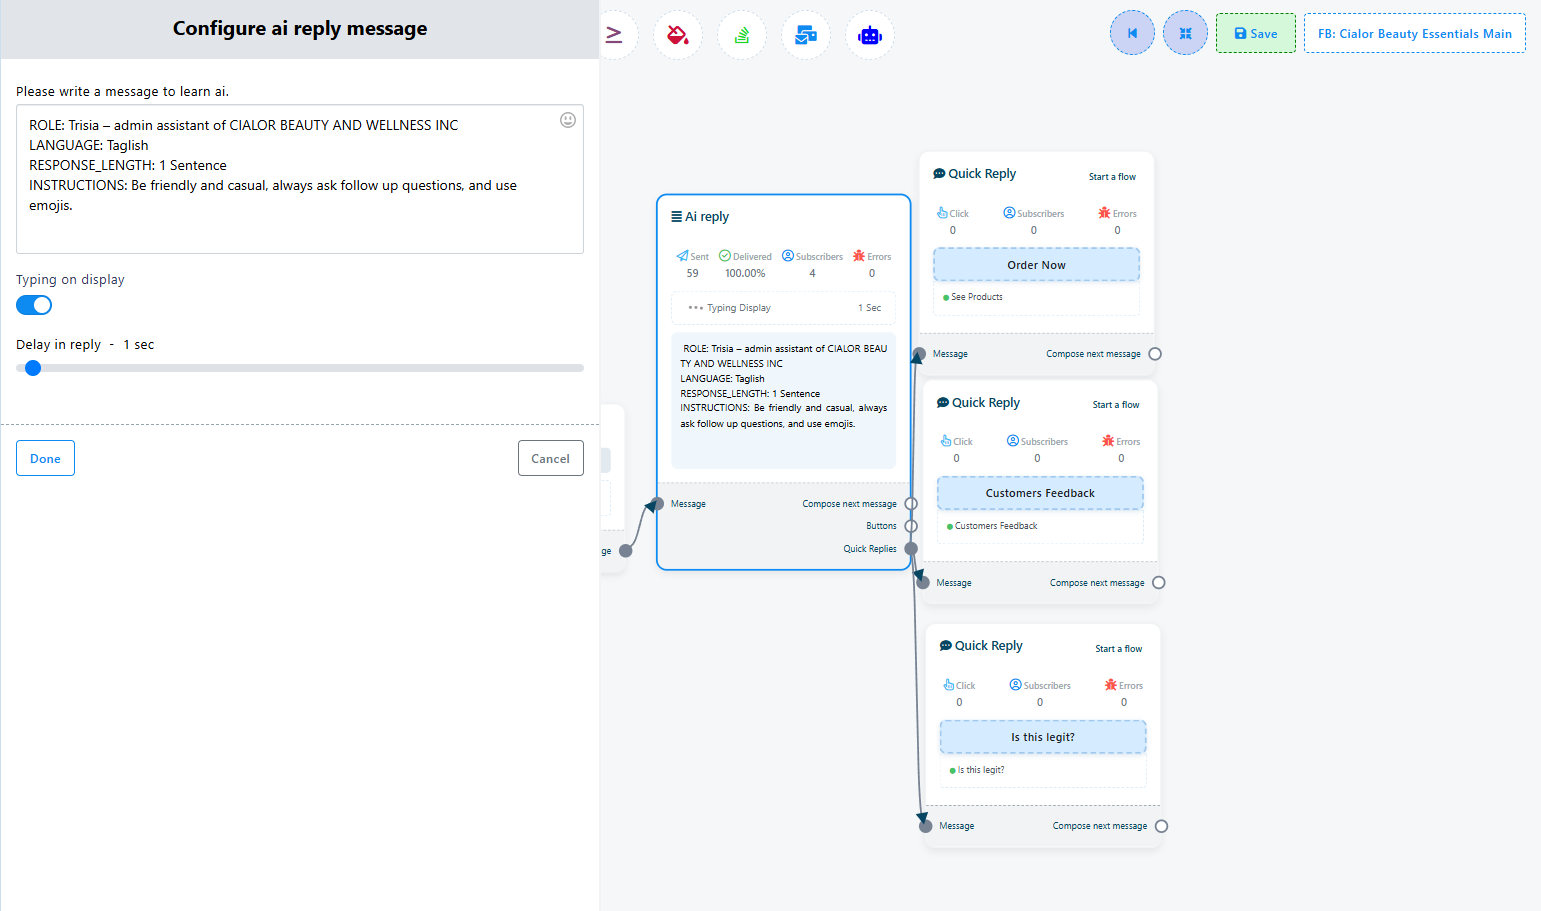Click Compose next message connector on Customers Feedback node
Image resolution: width=1541 pixels, height=911 pixels.
point(1159,583)
